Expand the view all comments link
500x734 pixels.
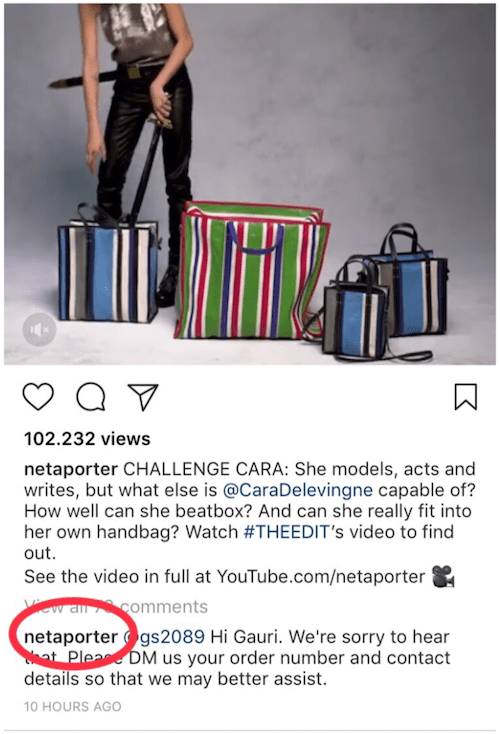click(x=116, y=607)
